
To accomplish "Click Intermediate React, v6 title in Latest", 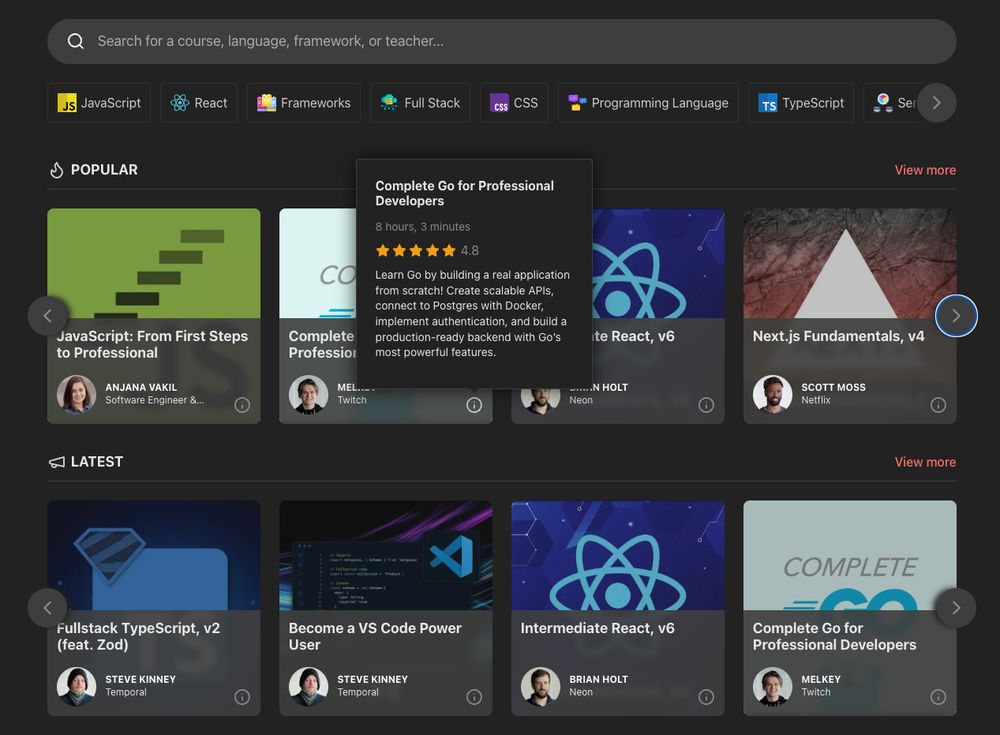I will coord(598,628).
